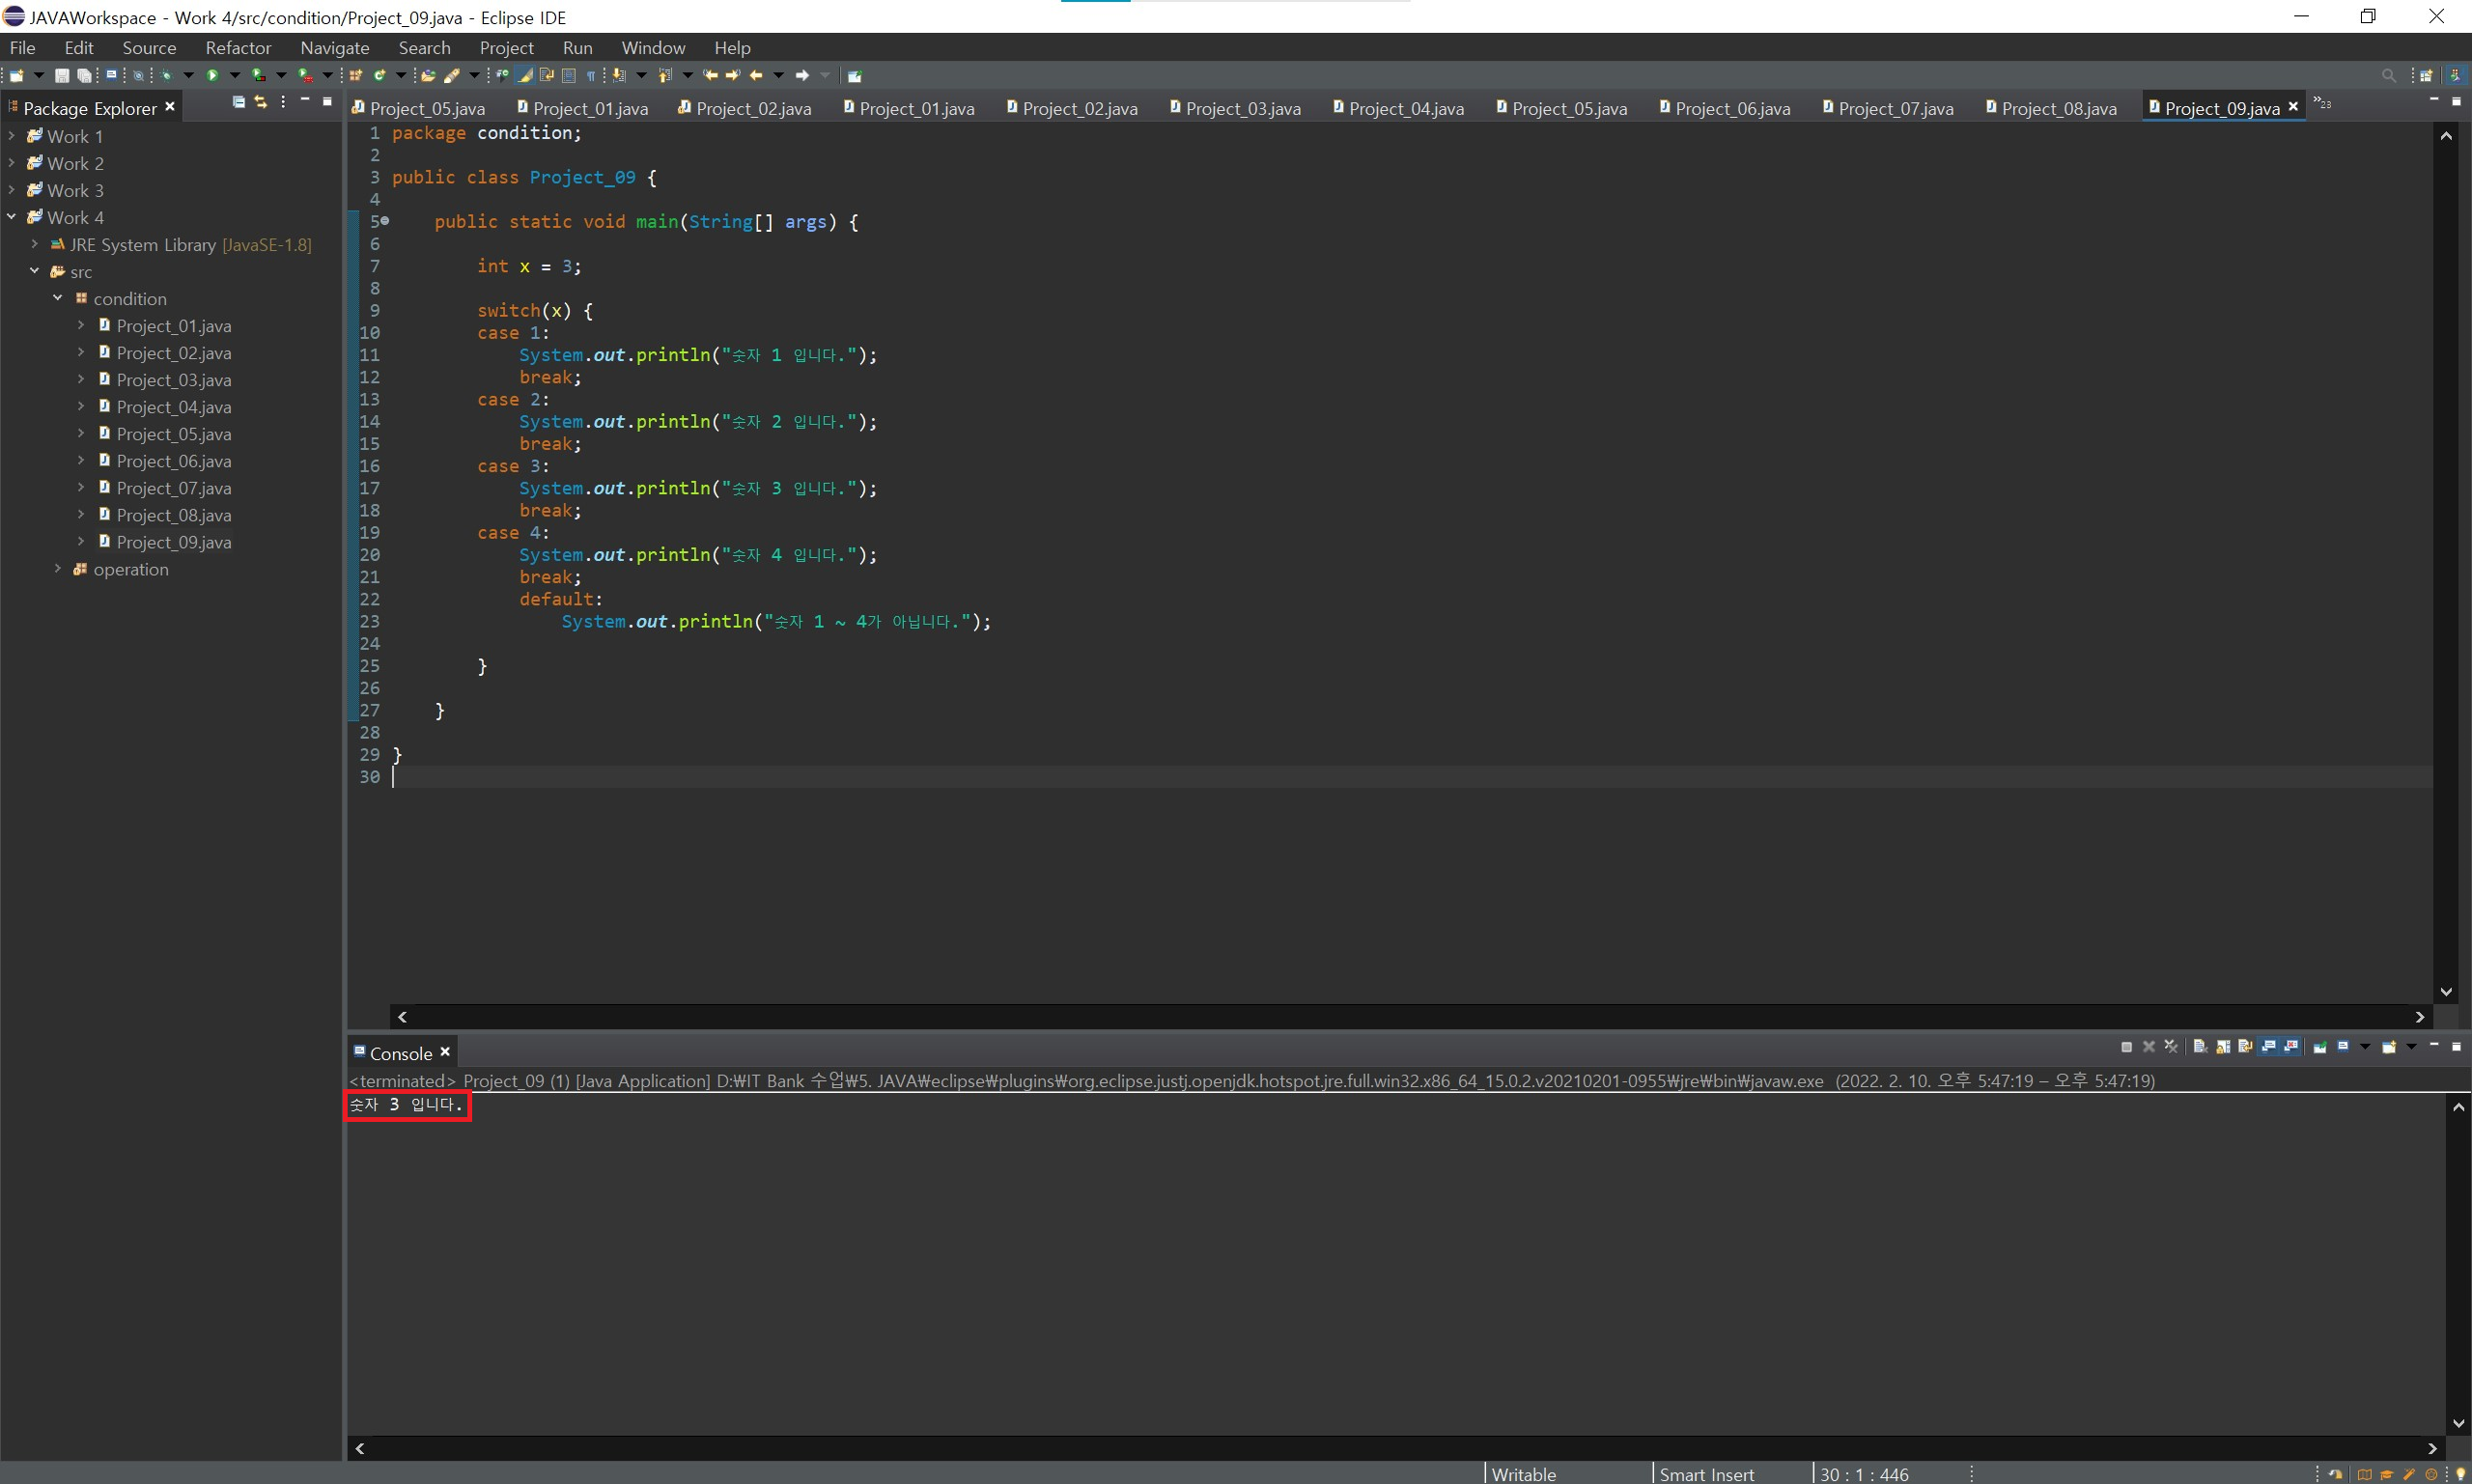Screen dimensions: 2472x1484
Task: Open Project_06.java from Package Explorer
Action: pos(173,461)
